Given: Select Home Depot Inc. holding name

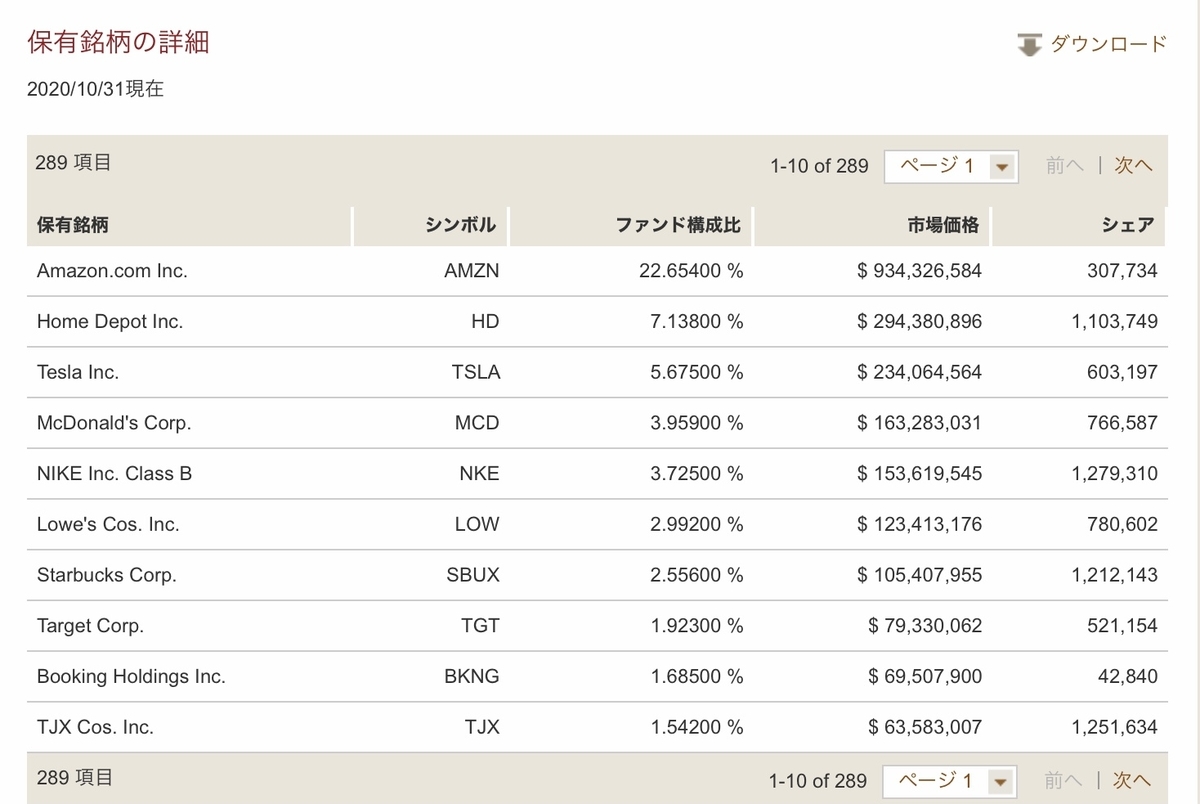Looking at the screenshot, I should coord(110,322).
